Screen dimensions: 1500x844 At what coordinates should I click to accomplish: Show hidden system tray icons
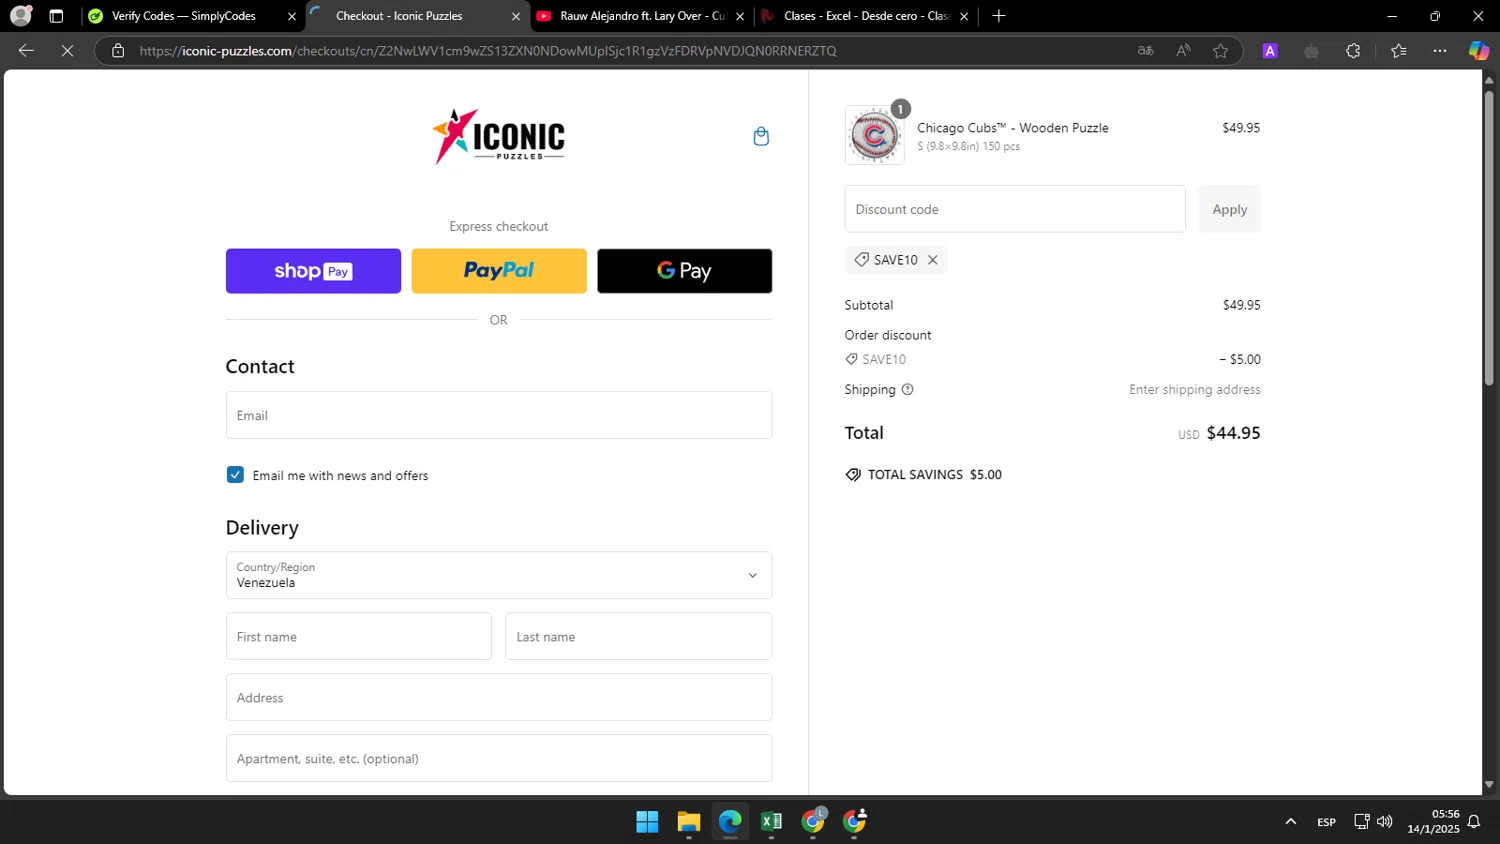pos(1290,822)
